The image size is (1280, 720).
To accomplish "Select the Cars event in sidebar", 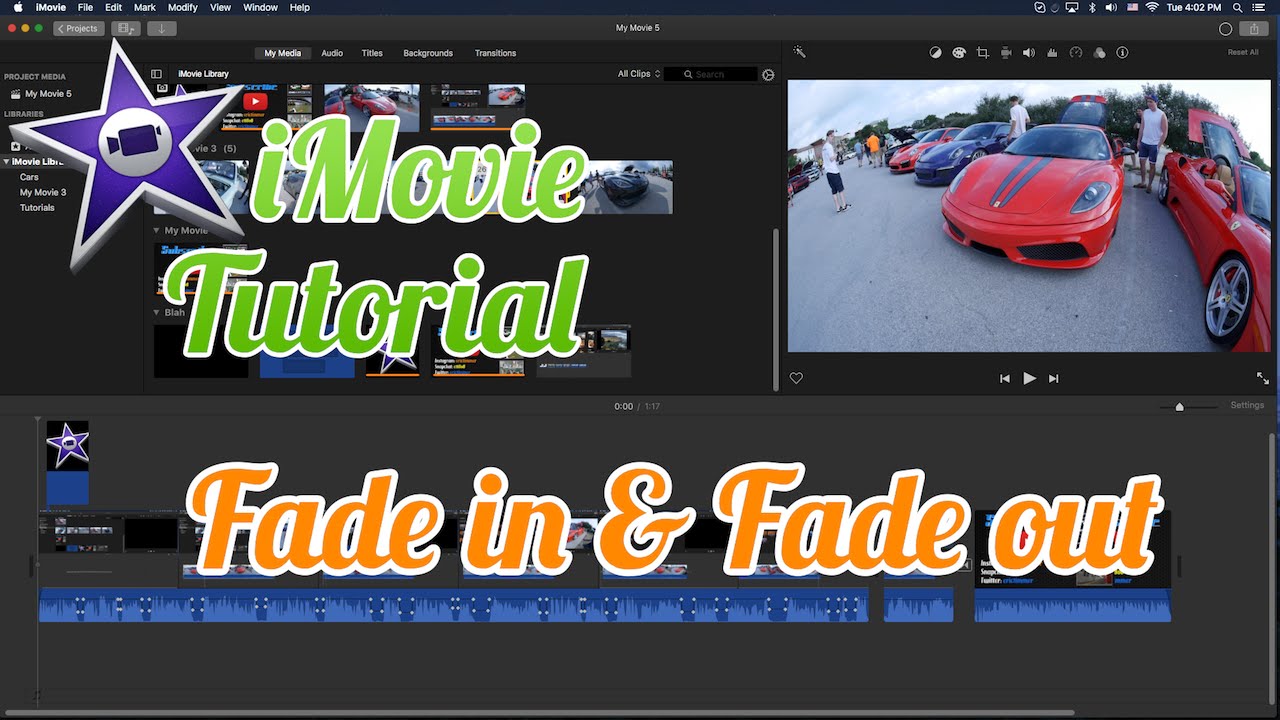I will pyautogui.click(x=30, y=177).
